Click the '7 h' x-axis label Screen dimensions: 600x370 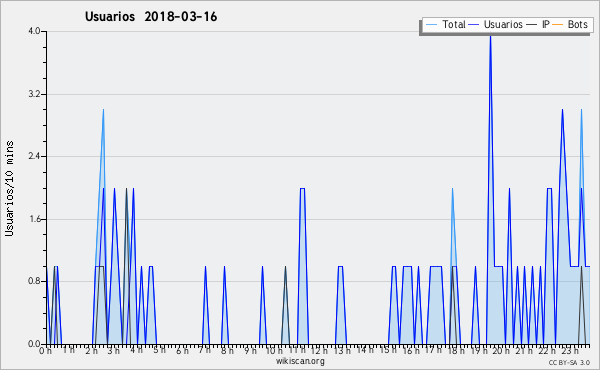(x=204, y=350)
